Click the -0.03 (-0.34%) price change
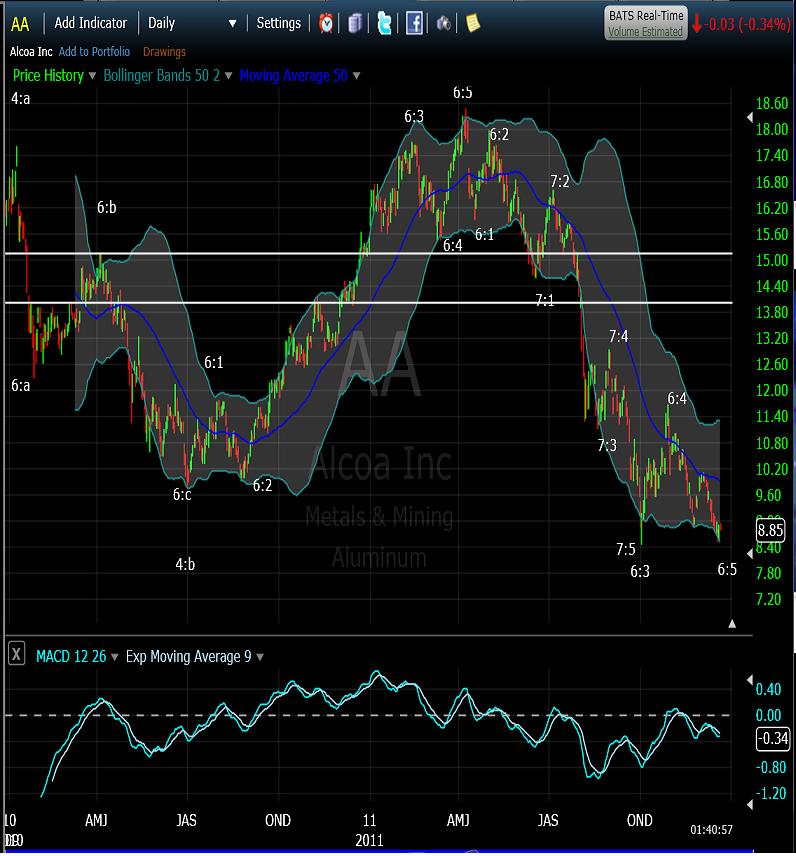This screenshot has width=796, height=856. 747,24
